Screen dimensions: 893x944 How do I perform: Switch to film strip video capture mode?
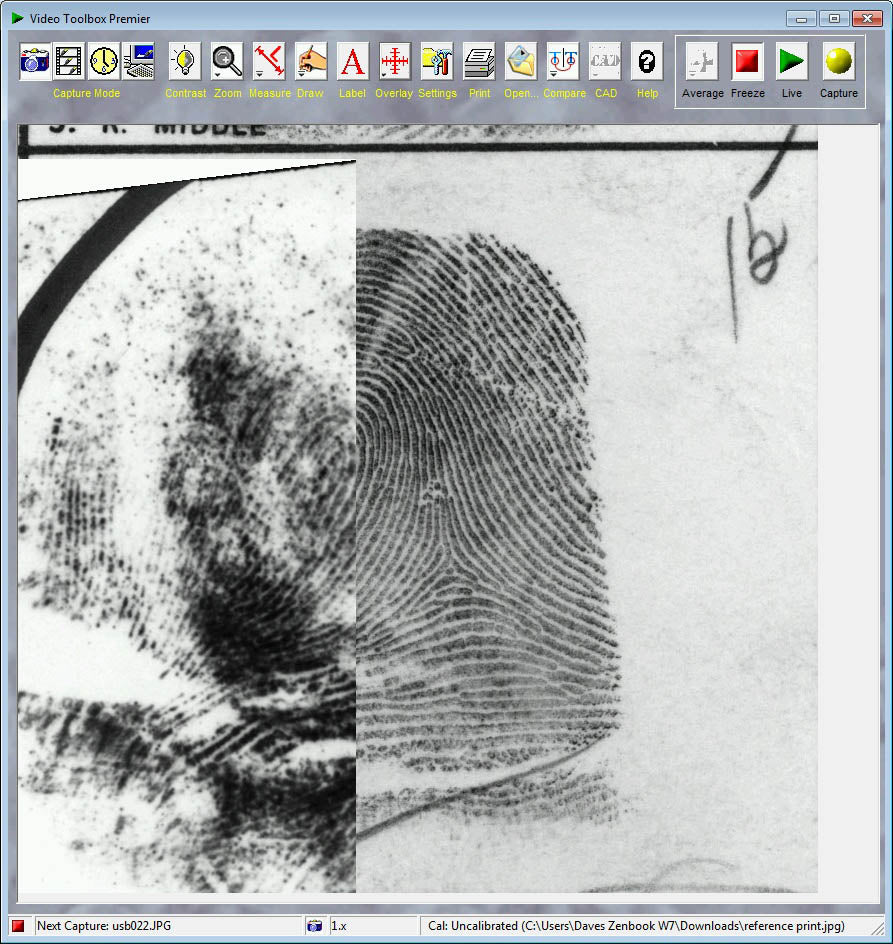69,62
